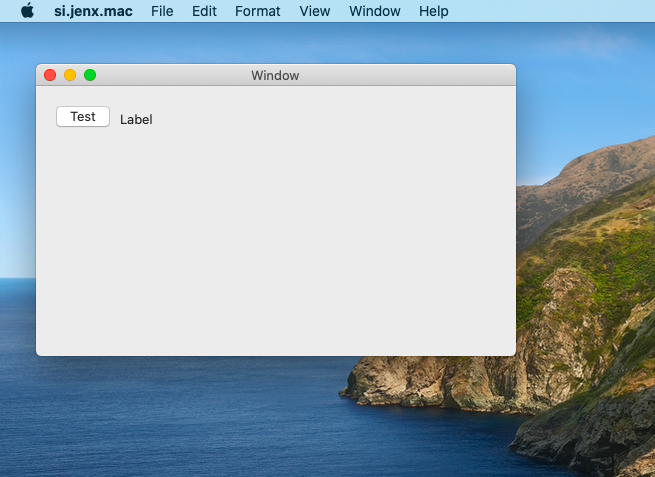Click the Window title bar text
Image resolution: width=655 pixels, height=477 pixels.
(275, 76)
